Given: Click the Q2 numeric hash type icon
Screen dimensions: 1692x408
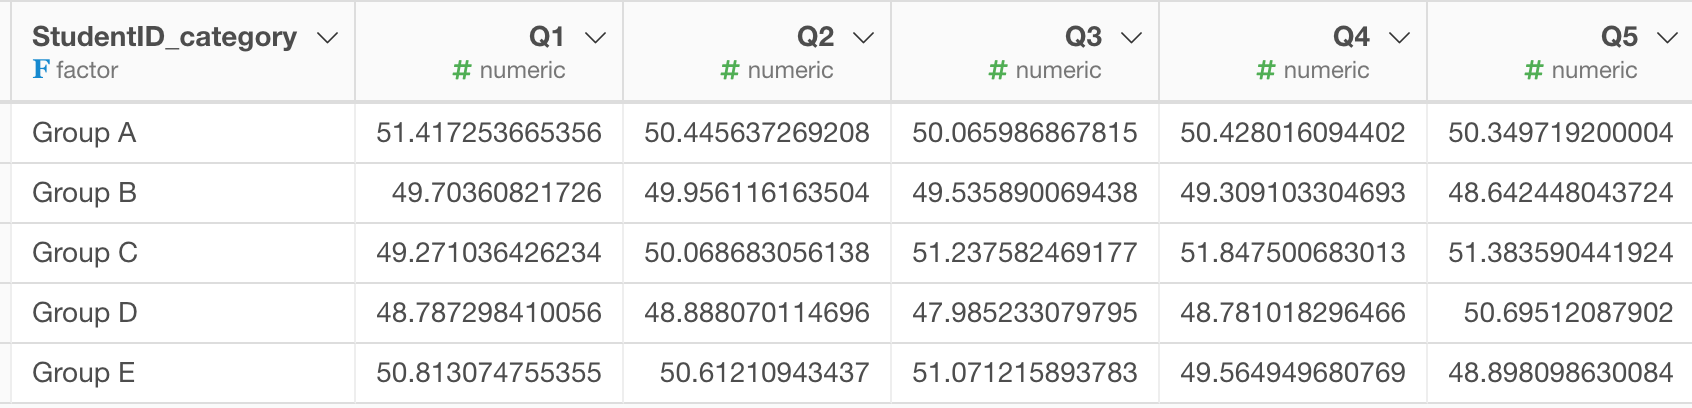Looking at the screenshot, I should click(x=730, y=70).
